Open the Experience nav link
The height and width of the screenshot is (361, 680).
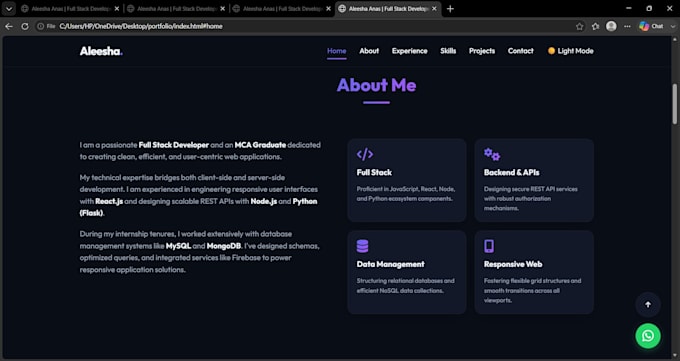point(409,51)
